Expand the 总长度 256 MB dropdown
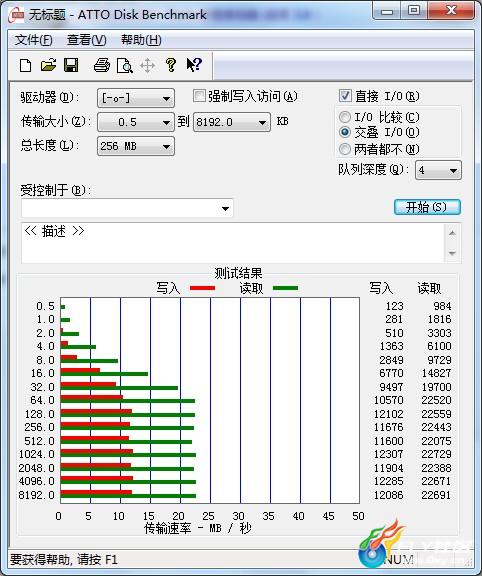 point(136,146)
